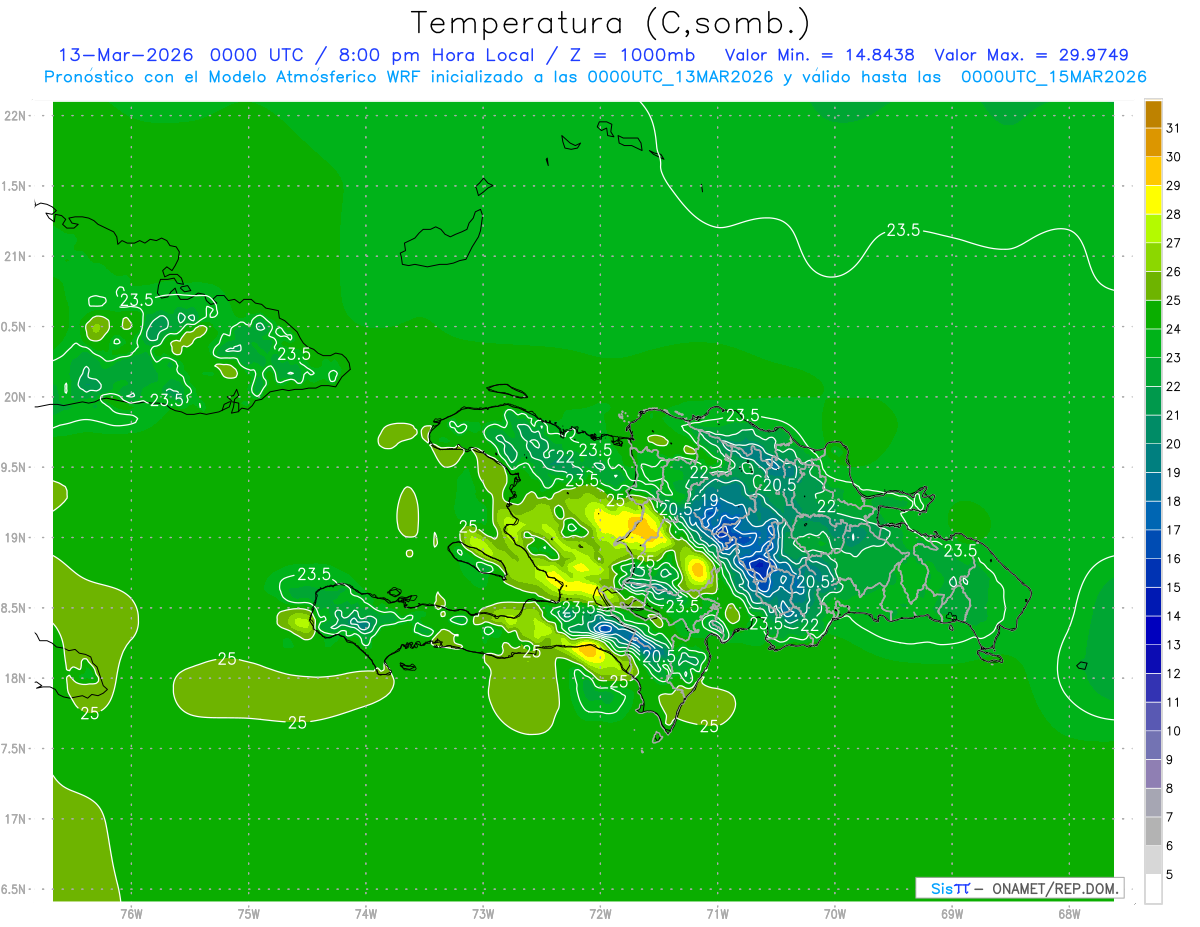Click the '18' value on the color scale

click(x=1173, y=502)
